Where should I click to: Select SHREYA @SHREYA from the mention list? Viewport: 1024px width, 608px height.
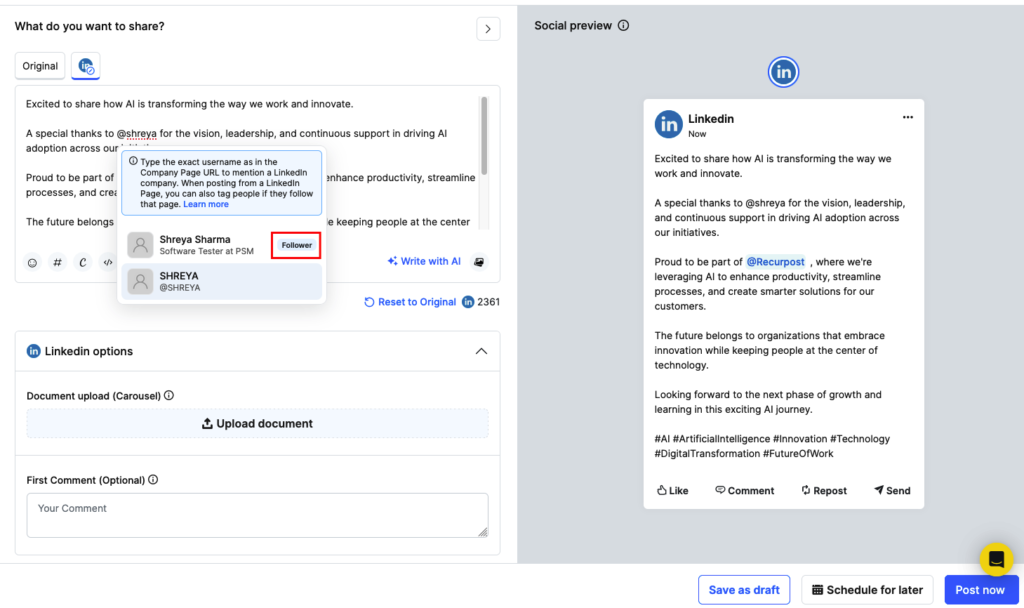click(x=221, y=281)
